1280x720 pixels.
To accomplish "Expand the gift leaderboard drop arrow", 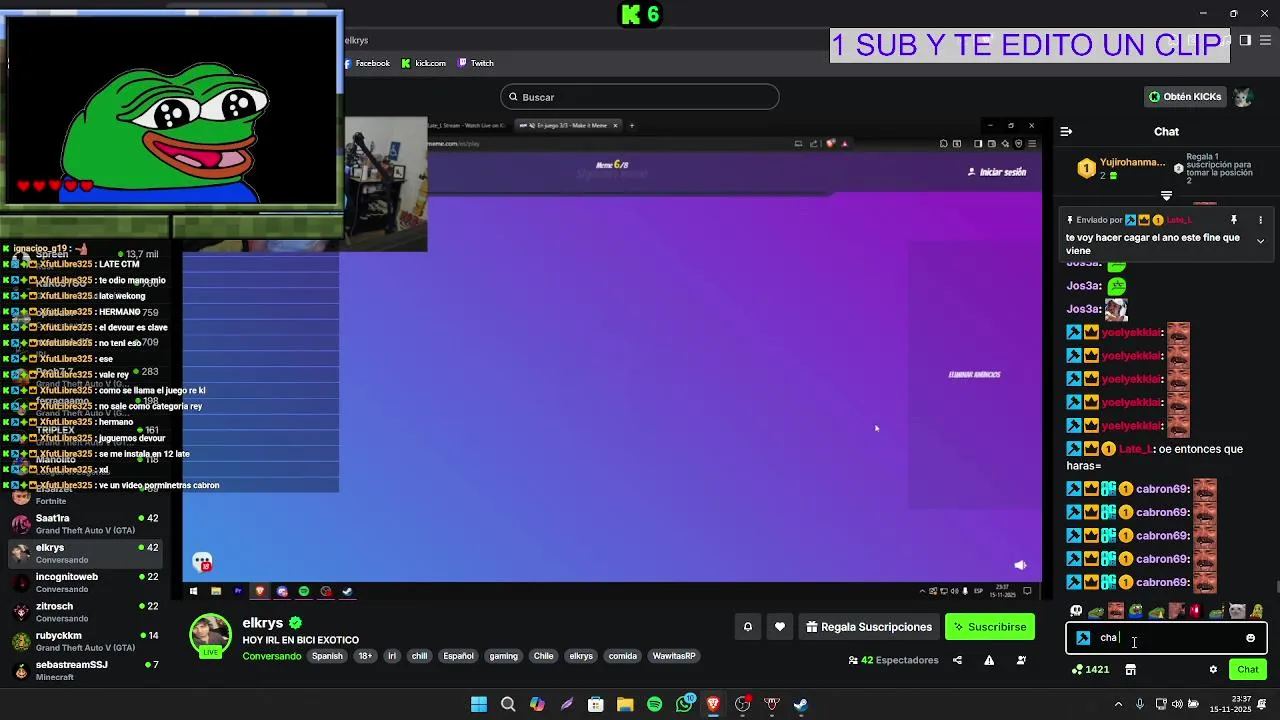I will [x=1166, y=196].
